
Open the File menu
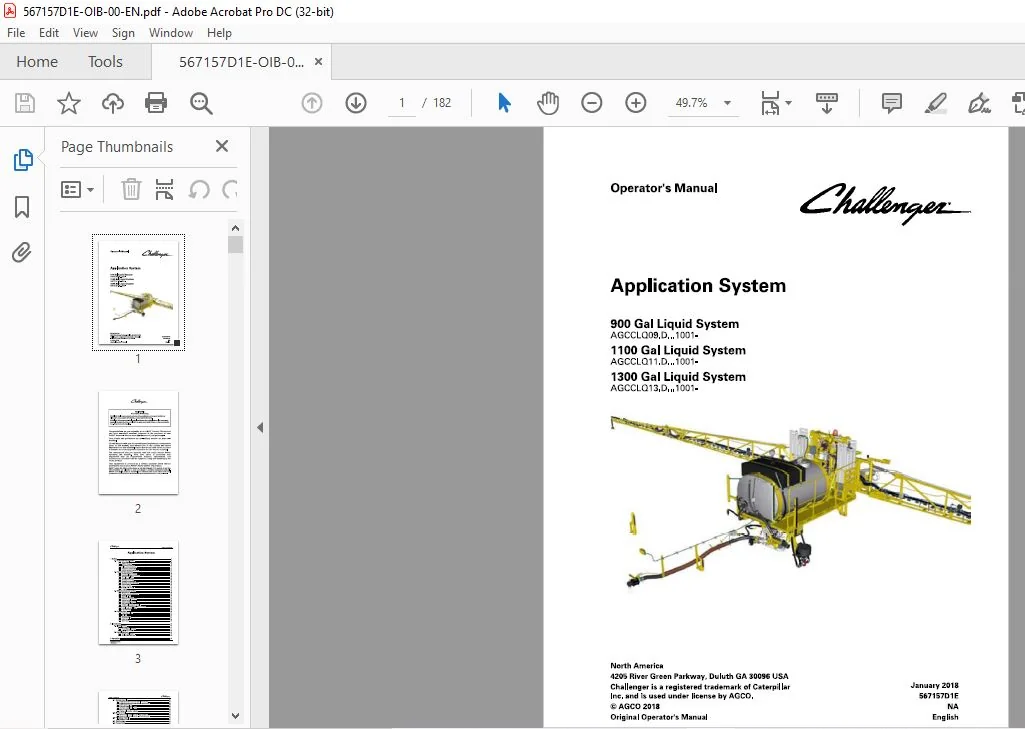[16, 33]
